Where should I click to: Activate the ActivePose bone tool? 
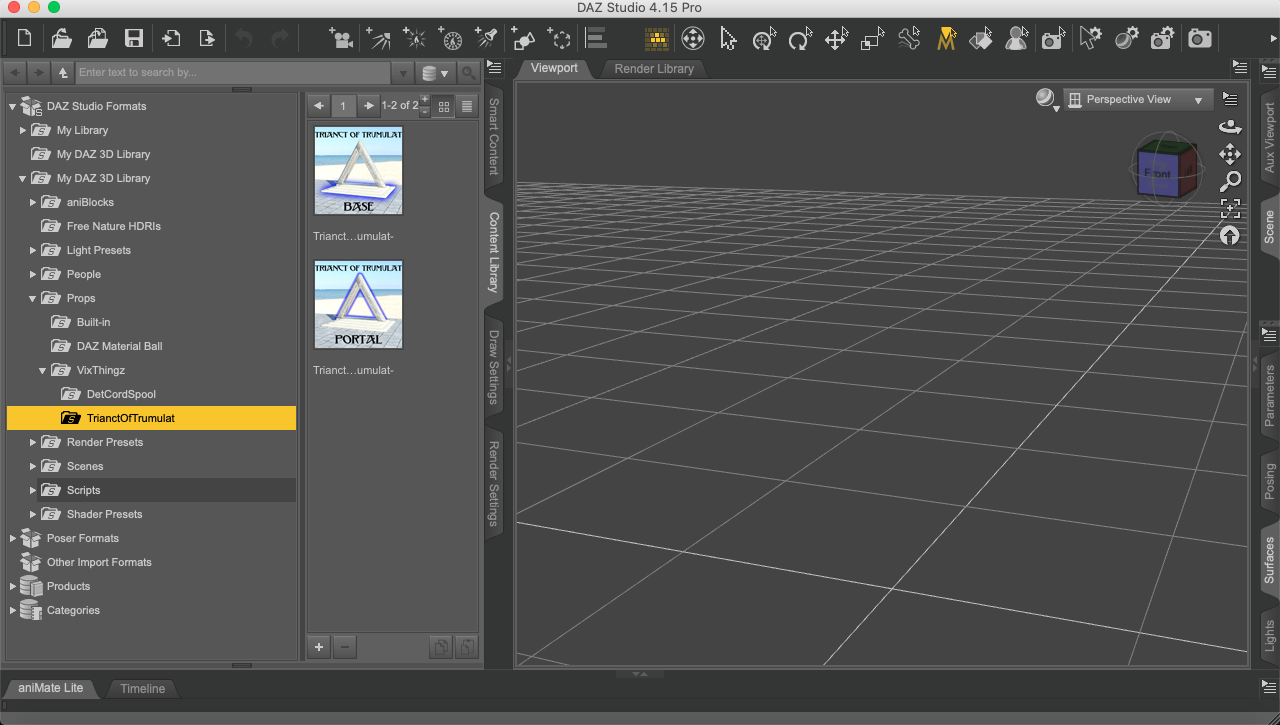908,39
